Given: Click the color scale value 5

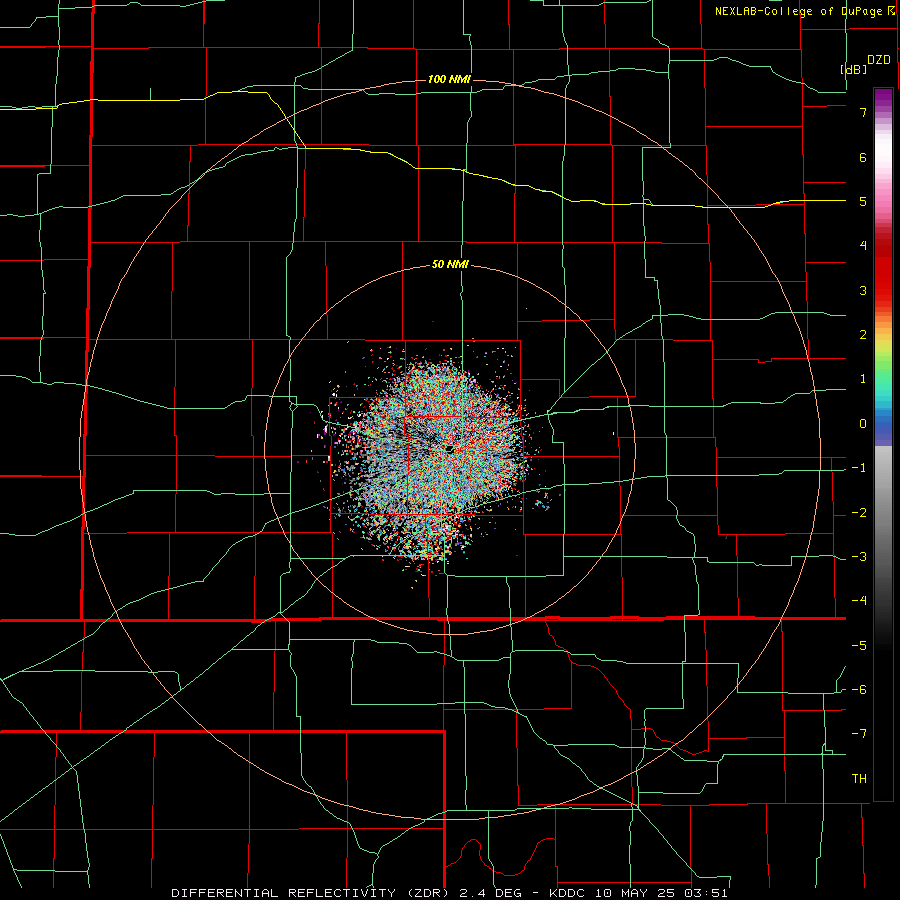Looking at the screenshot, I should (x=863, y=201).
